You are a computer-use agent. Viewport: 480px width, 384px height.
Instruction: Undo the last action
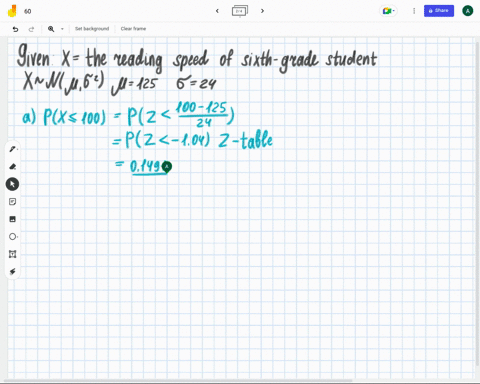pyautogui.click(x=15, y=29)
